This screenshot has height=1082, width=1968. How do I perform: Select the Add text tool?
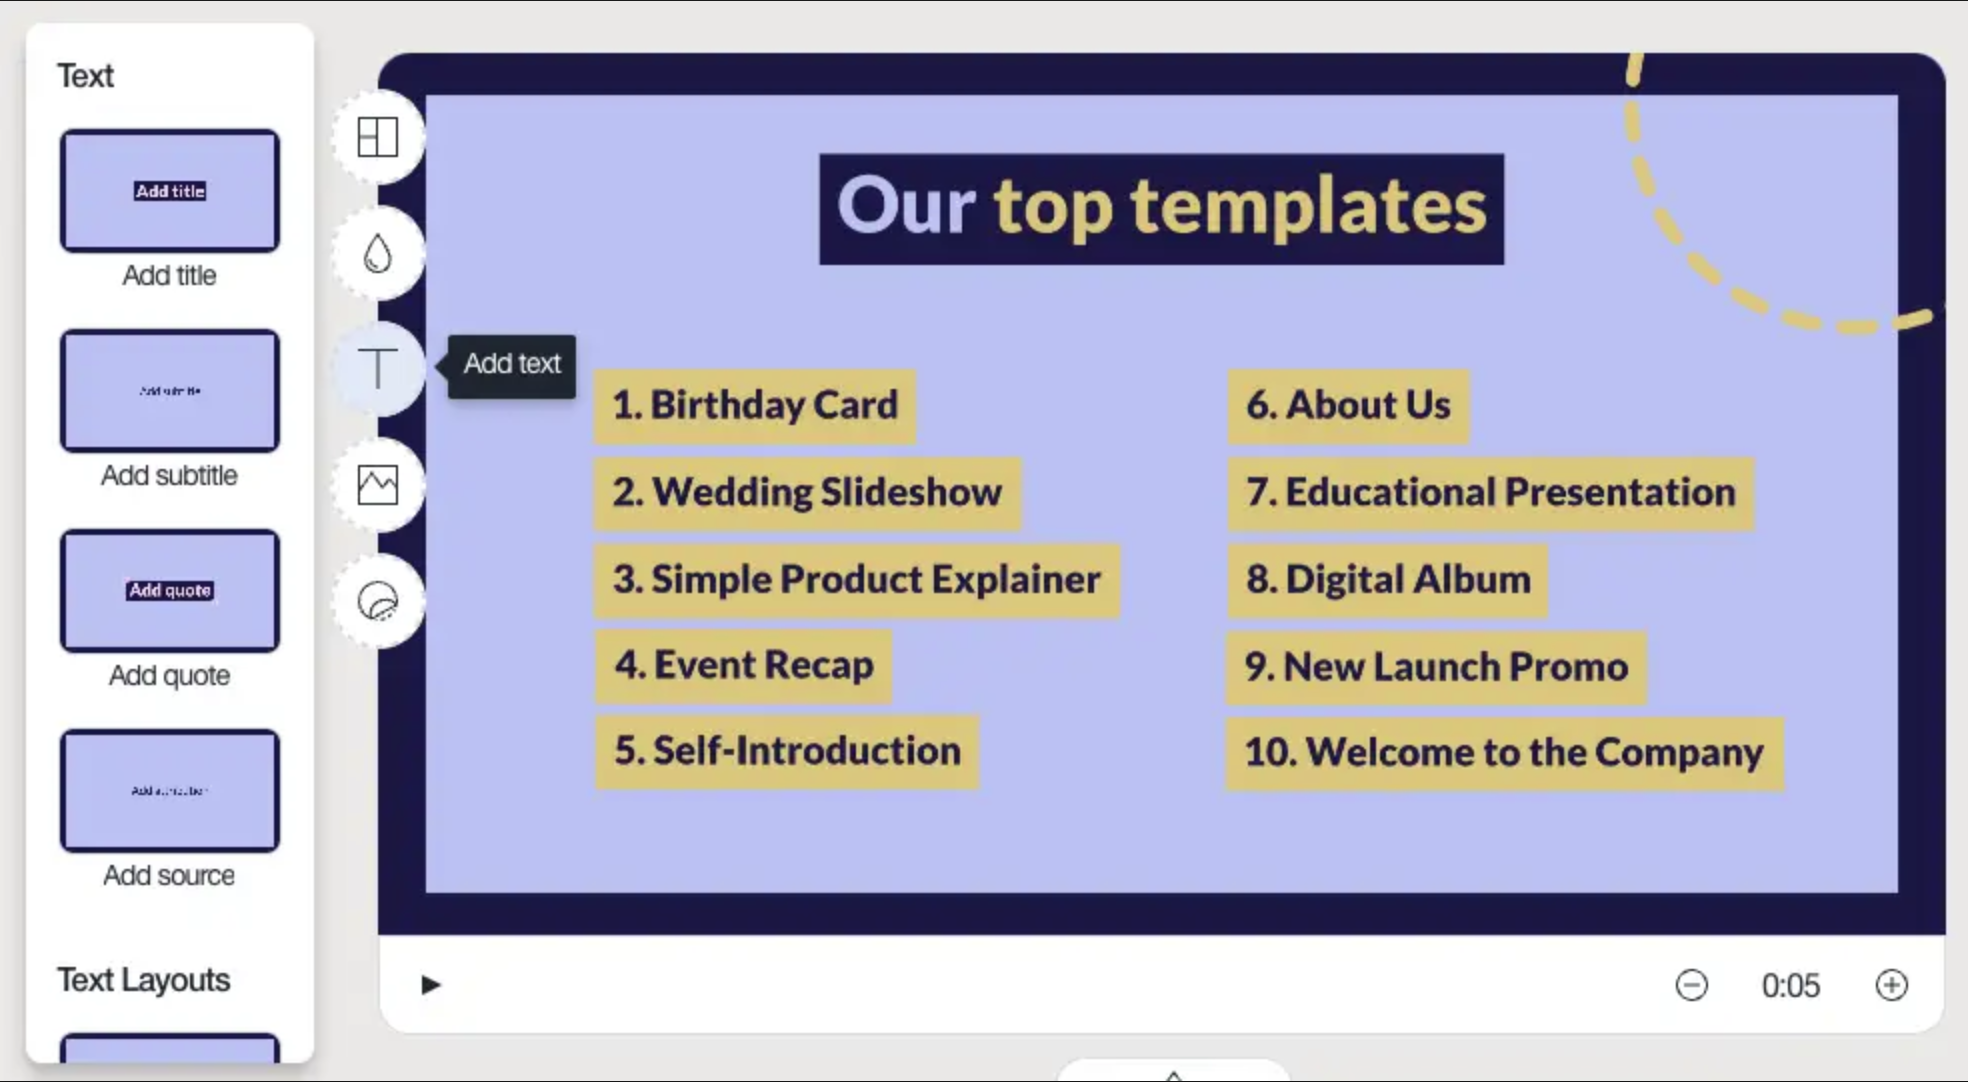(378, 369)
